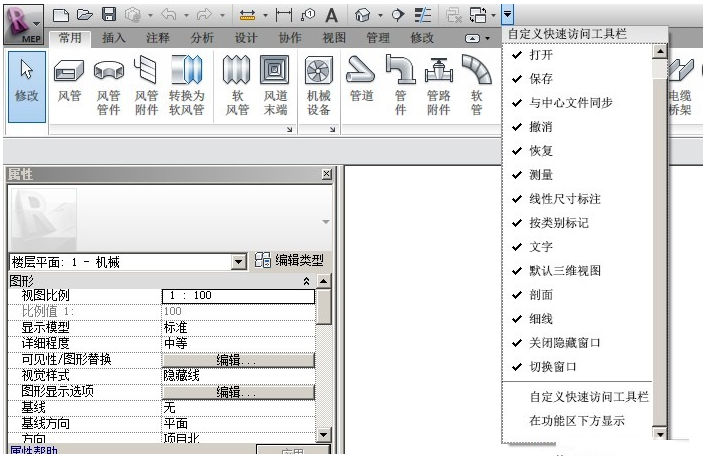Select the 机械设备 Mechanical equipment tool
The width and height of the screenshot is (708, 456).
click(319, 85)
